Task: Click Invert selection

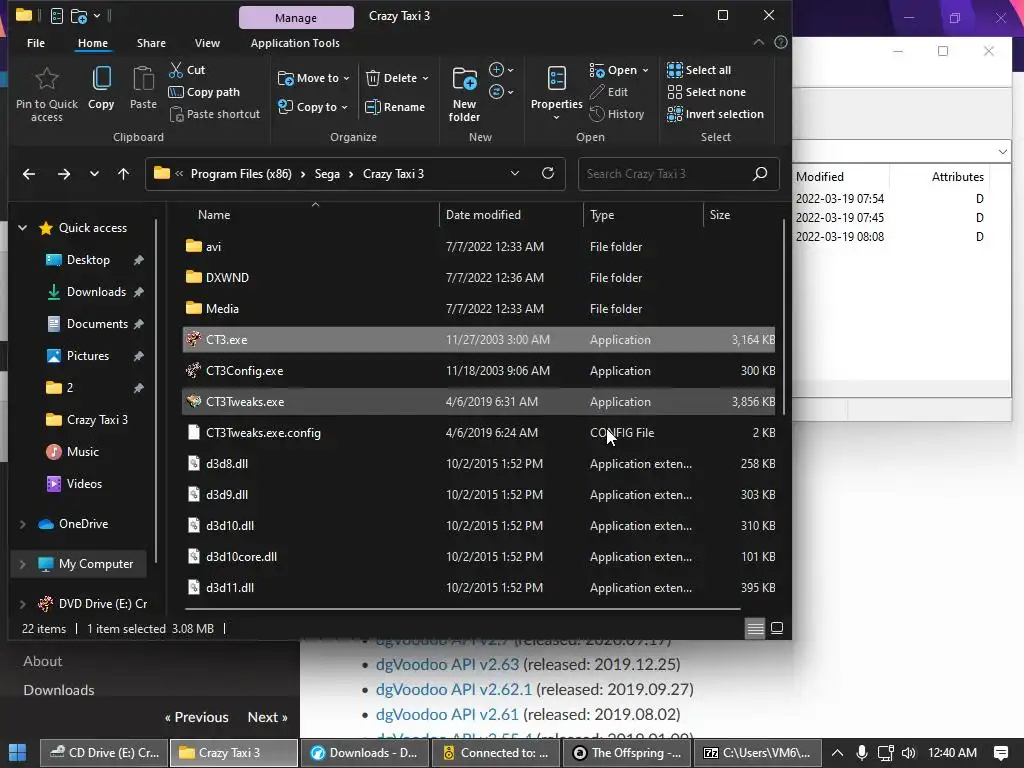Action: (715, 114)
